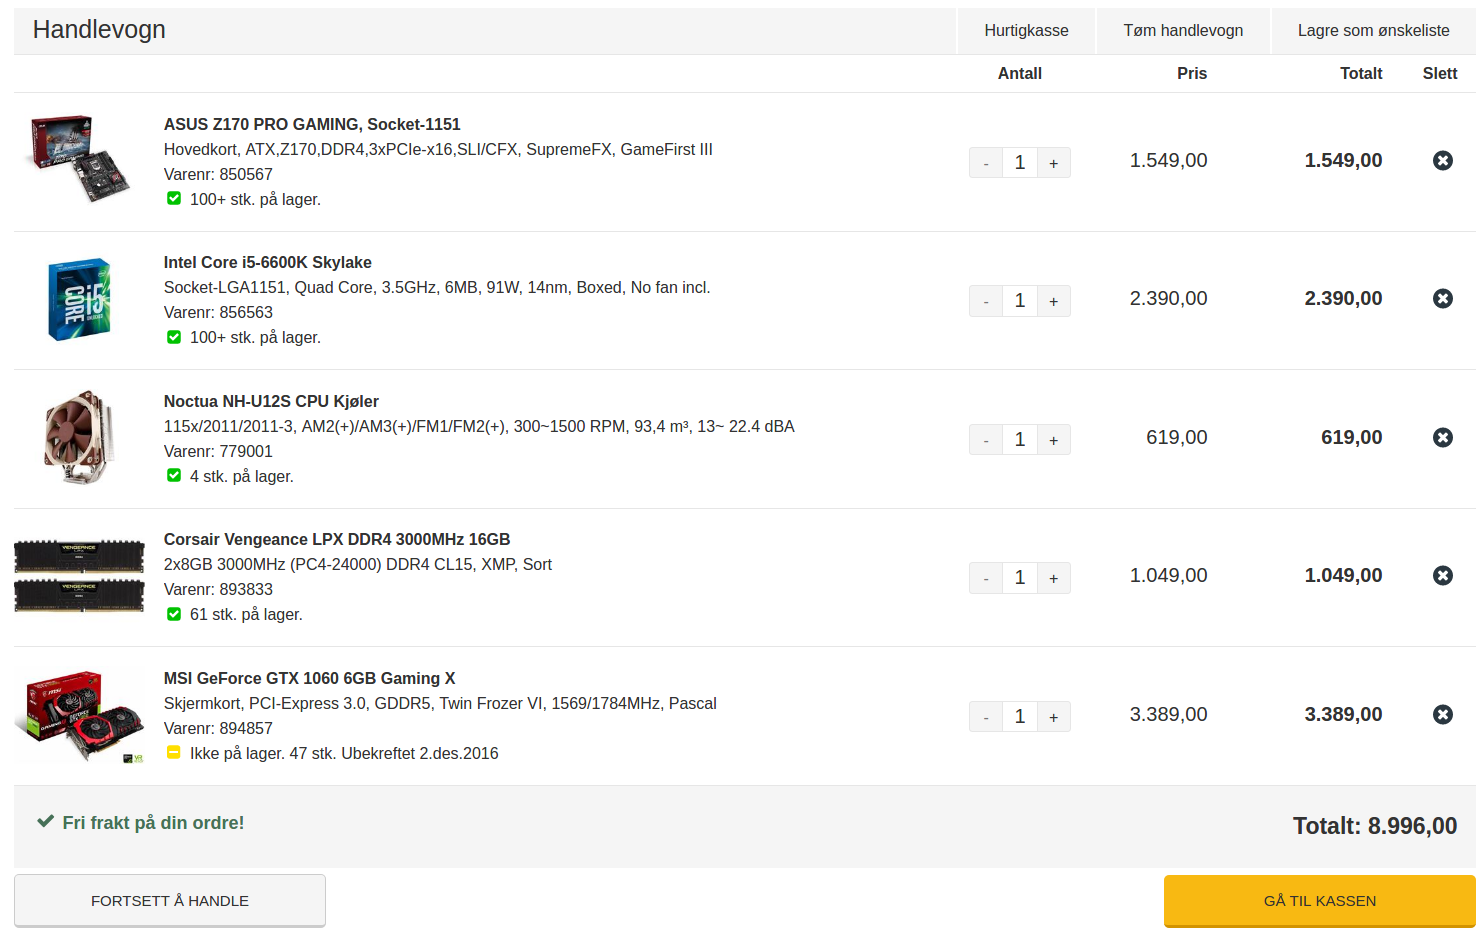Click green in-stock icon for ASUS motherboard

[x=174, y=198]
